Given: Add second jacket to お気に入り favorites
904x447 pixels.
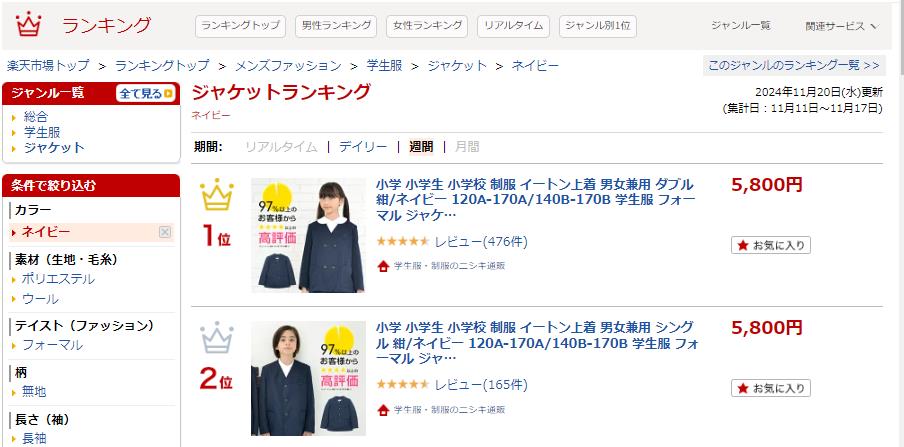Looking at the screenshot, I should pyautogui.click(x=771, y=388).
